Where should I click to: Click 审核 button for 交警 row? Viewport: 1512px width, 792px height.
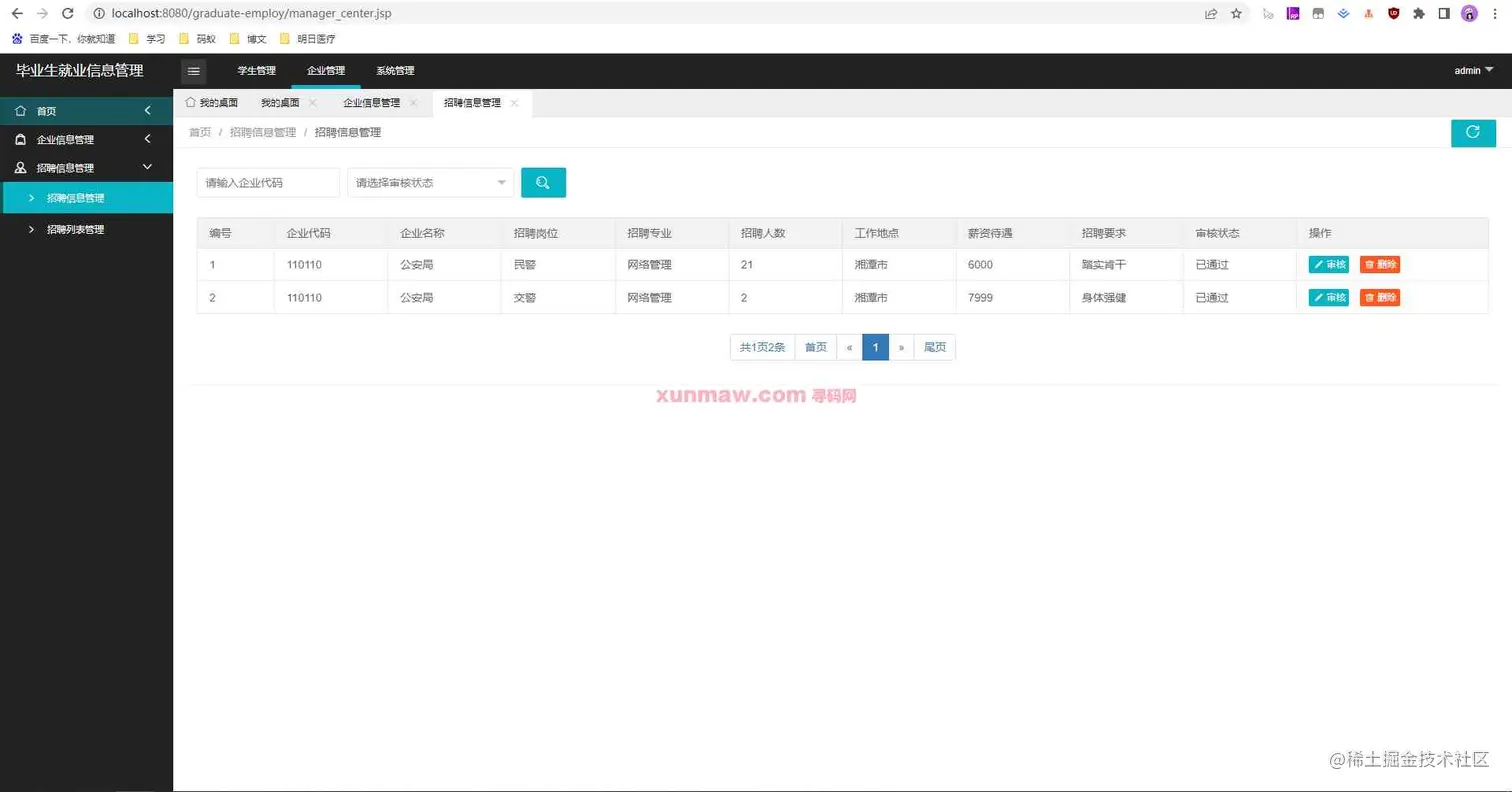point(1329,298)
